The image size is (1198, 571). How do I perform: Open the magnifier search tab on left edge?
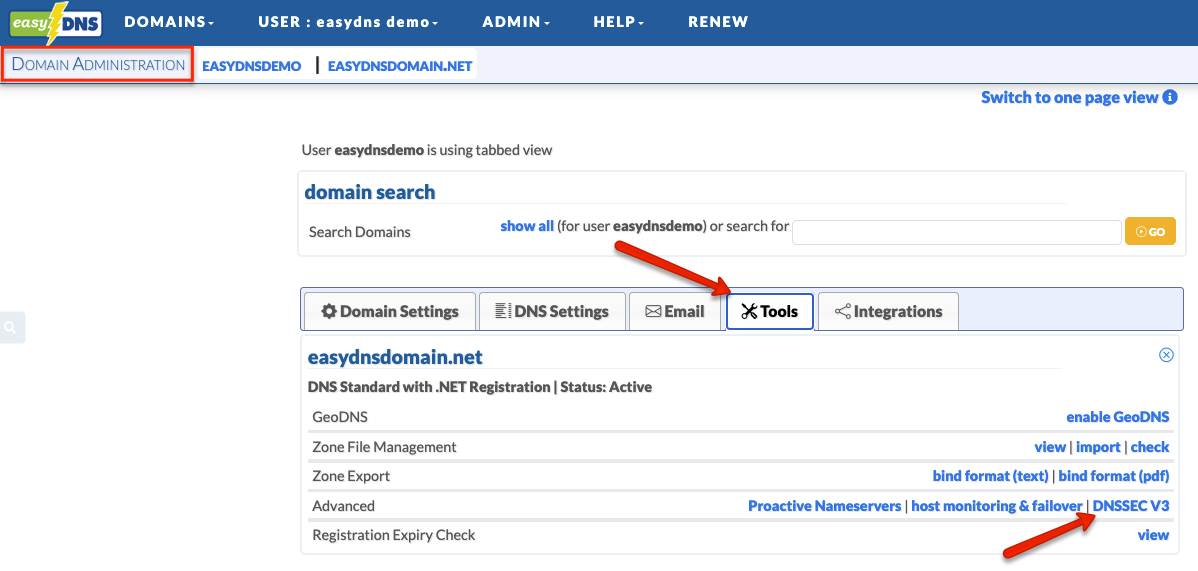tap(11, 327)
